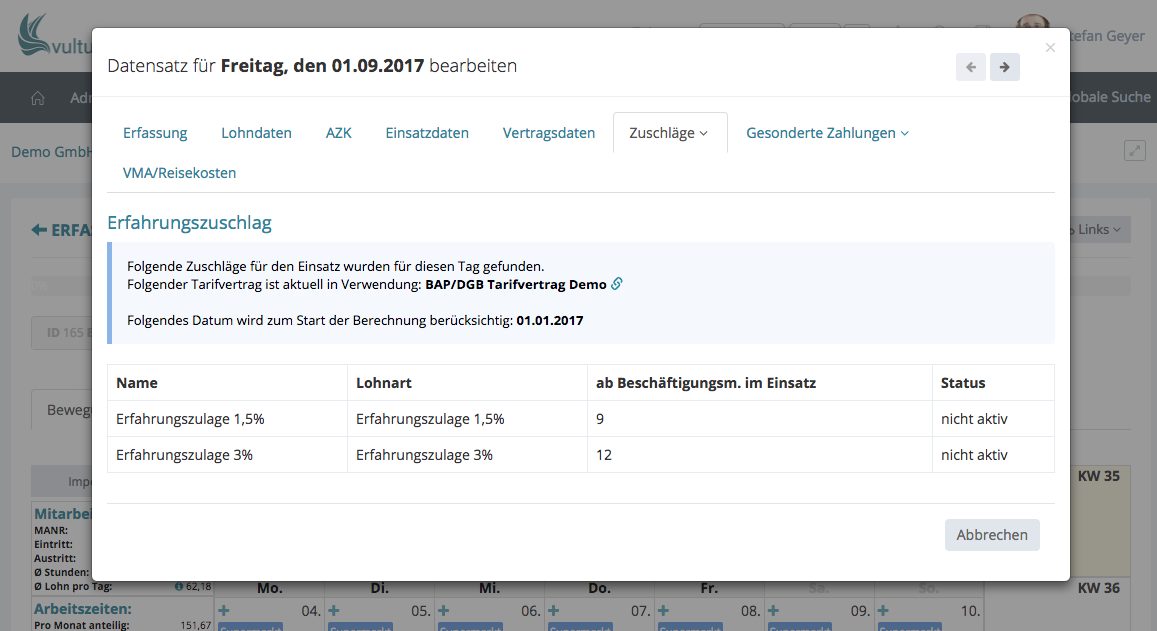Open the Lohndaten tab
Screen dimensions: 1157x631
coord(256,133)
